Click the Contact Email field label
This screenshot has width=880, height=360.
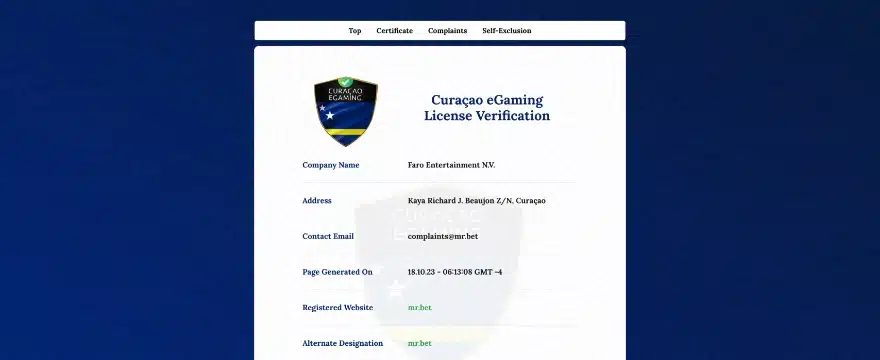328,236
